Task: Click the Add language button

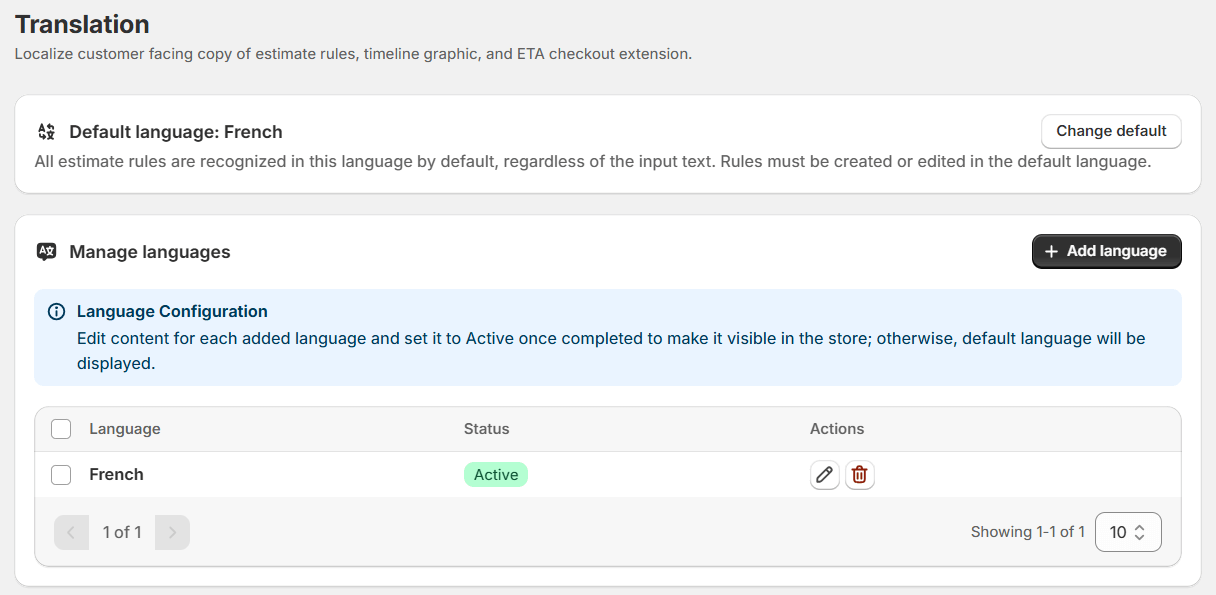Action: tap(1106, 251)
